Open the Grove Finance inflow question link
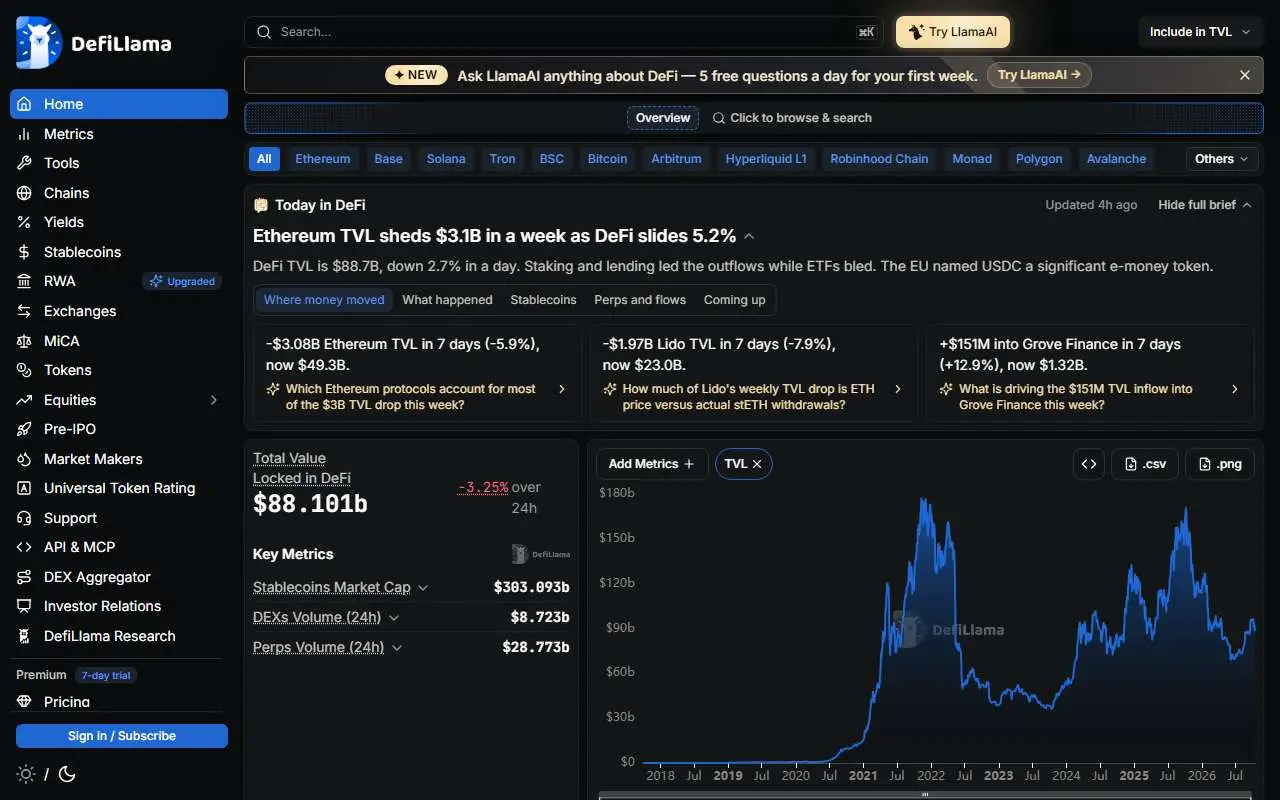 1090,397
